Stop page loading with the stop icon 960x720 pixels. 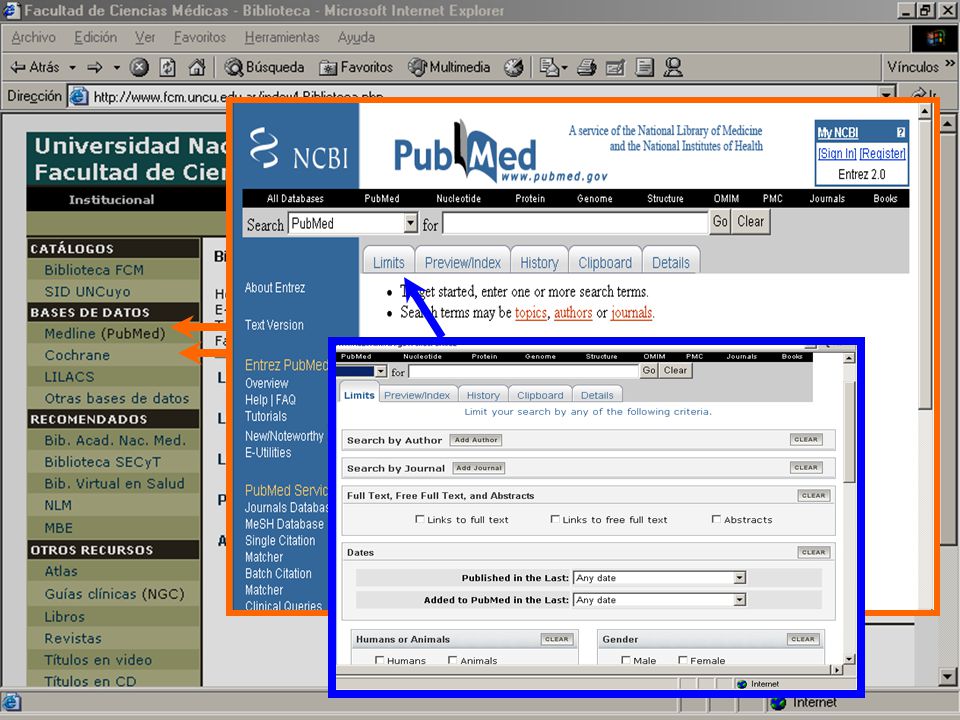coord(139,67)
